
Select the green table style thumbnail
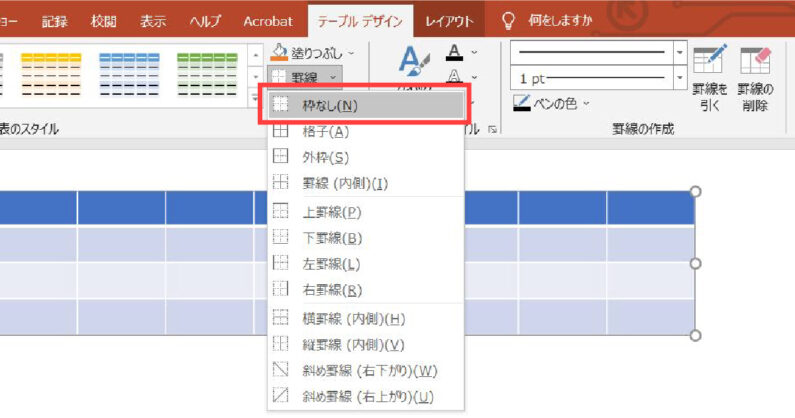[x=207, y=75]
